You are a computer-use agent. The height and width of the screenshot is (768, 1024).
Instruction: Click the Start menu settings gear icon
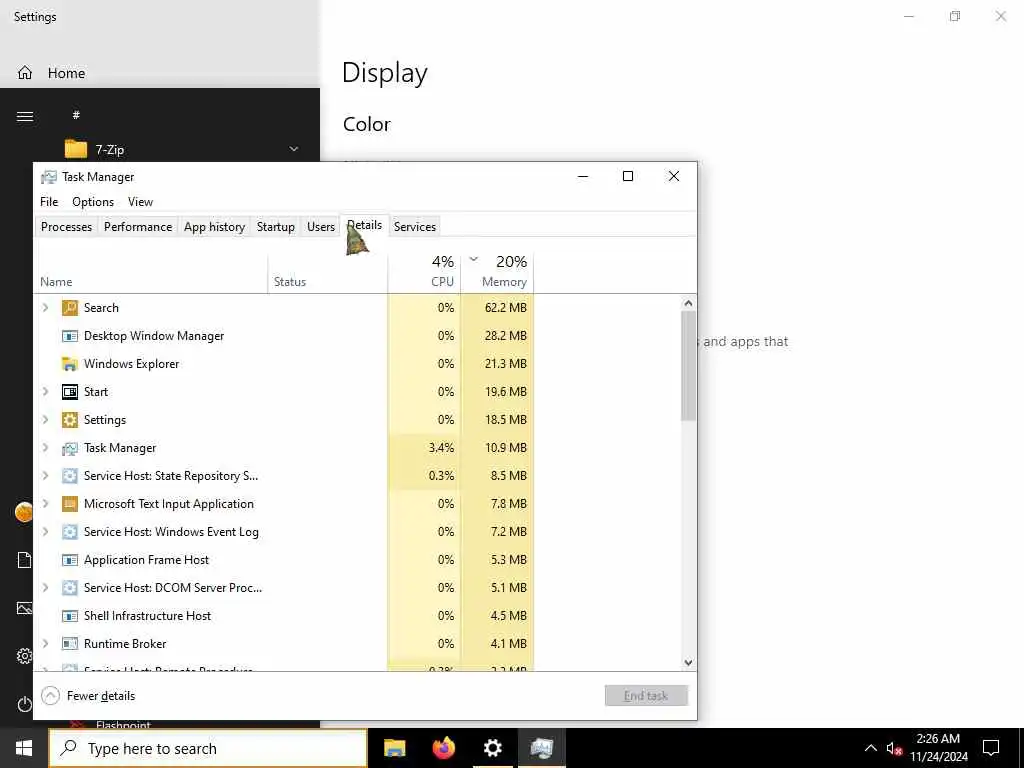(x=24, y=656)
